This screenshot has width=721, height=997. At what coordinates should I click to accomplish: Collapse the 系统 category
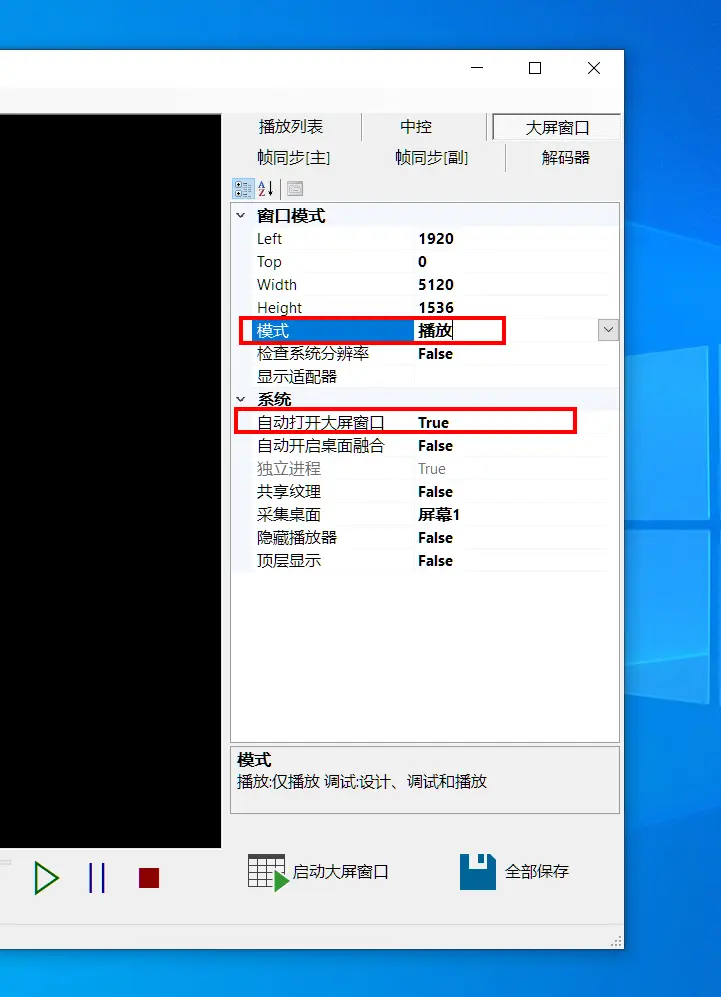point(240,399)
